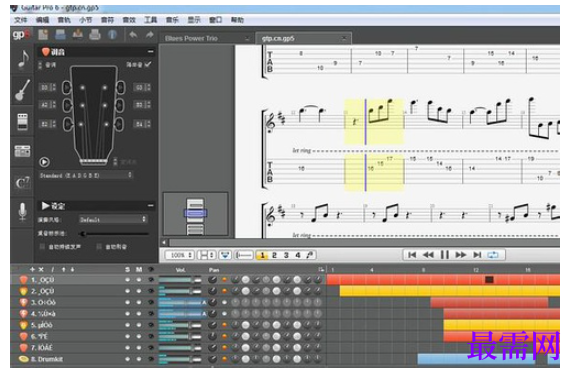Toggle mute dot for track 1

pos(139,280)
